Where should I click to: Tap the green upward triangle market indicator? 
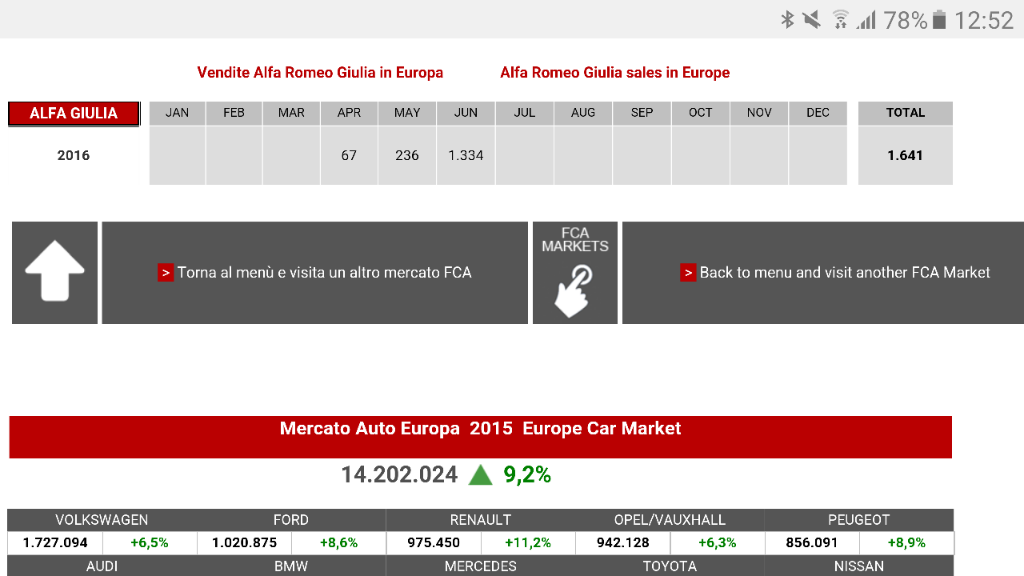point(481,475)
